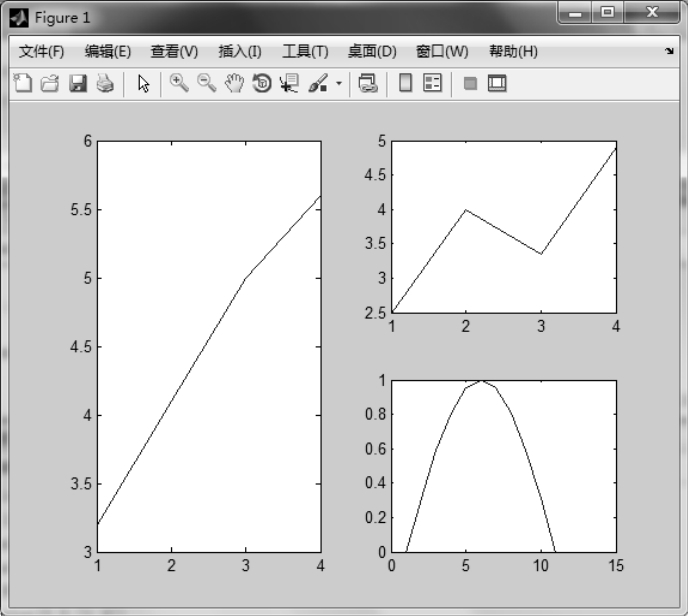Enable the Pan hand tool
Image resolution: width=688 pixels, height=616 pixels.
234,84
